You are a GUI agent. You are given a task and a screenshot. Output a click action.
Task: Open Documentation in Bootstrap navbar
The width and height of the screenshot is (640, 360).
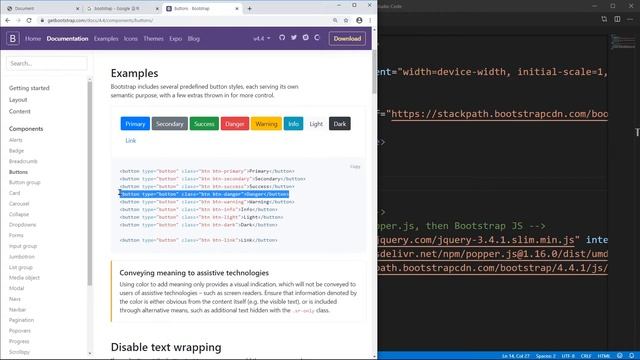pos(67,39)
